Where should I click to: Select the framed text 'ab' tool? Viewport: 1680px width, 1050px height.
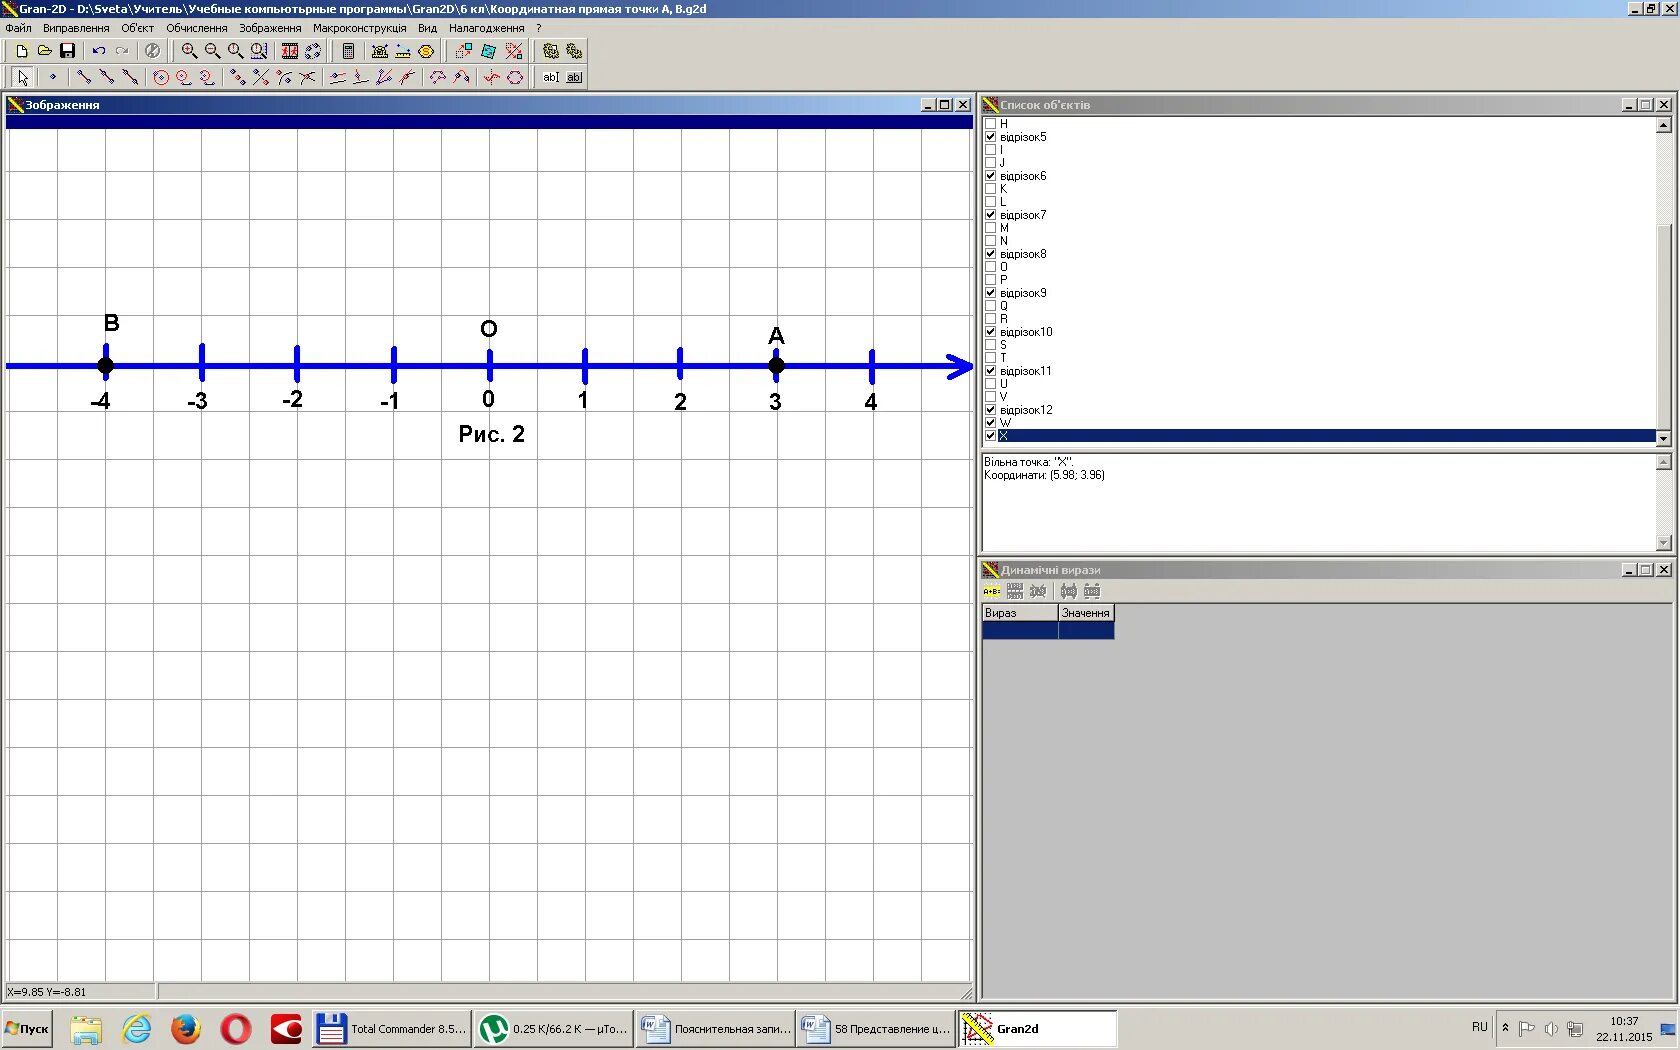point(574,77)
